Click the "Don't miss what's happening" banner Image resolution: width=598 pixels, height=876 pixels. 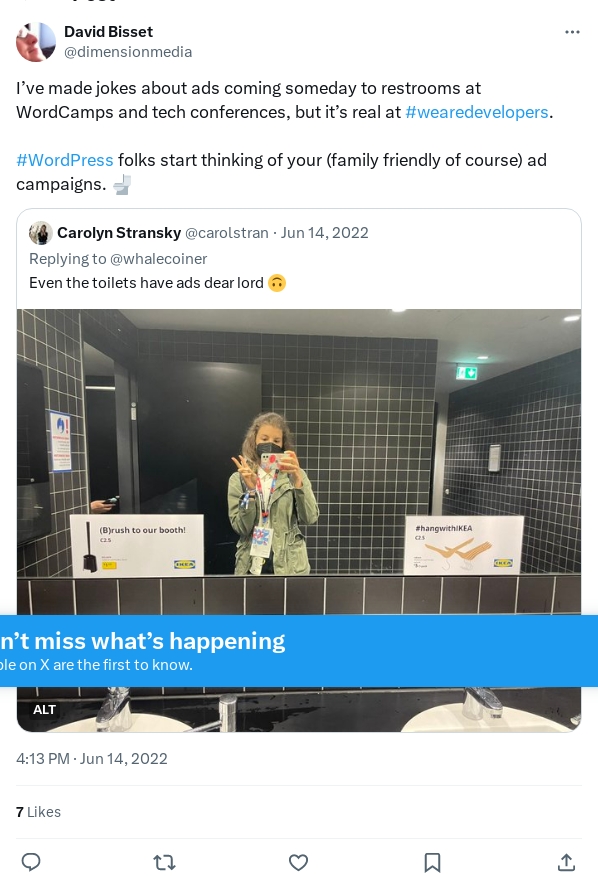pyautogui.click(x=299, y=651)
